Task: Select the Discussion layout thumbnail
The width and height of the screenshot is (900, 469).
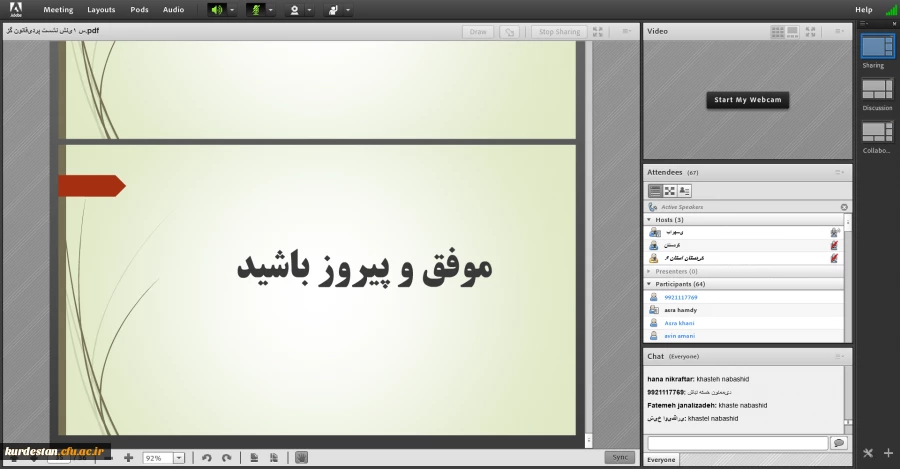Action: pos(877,90)
